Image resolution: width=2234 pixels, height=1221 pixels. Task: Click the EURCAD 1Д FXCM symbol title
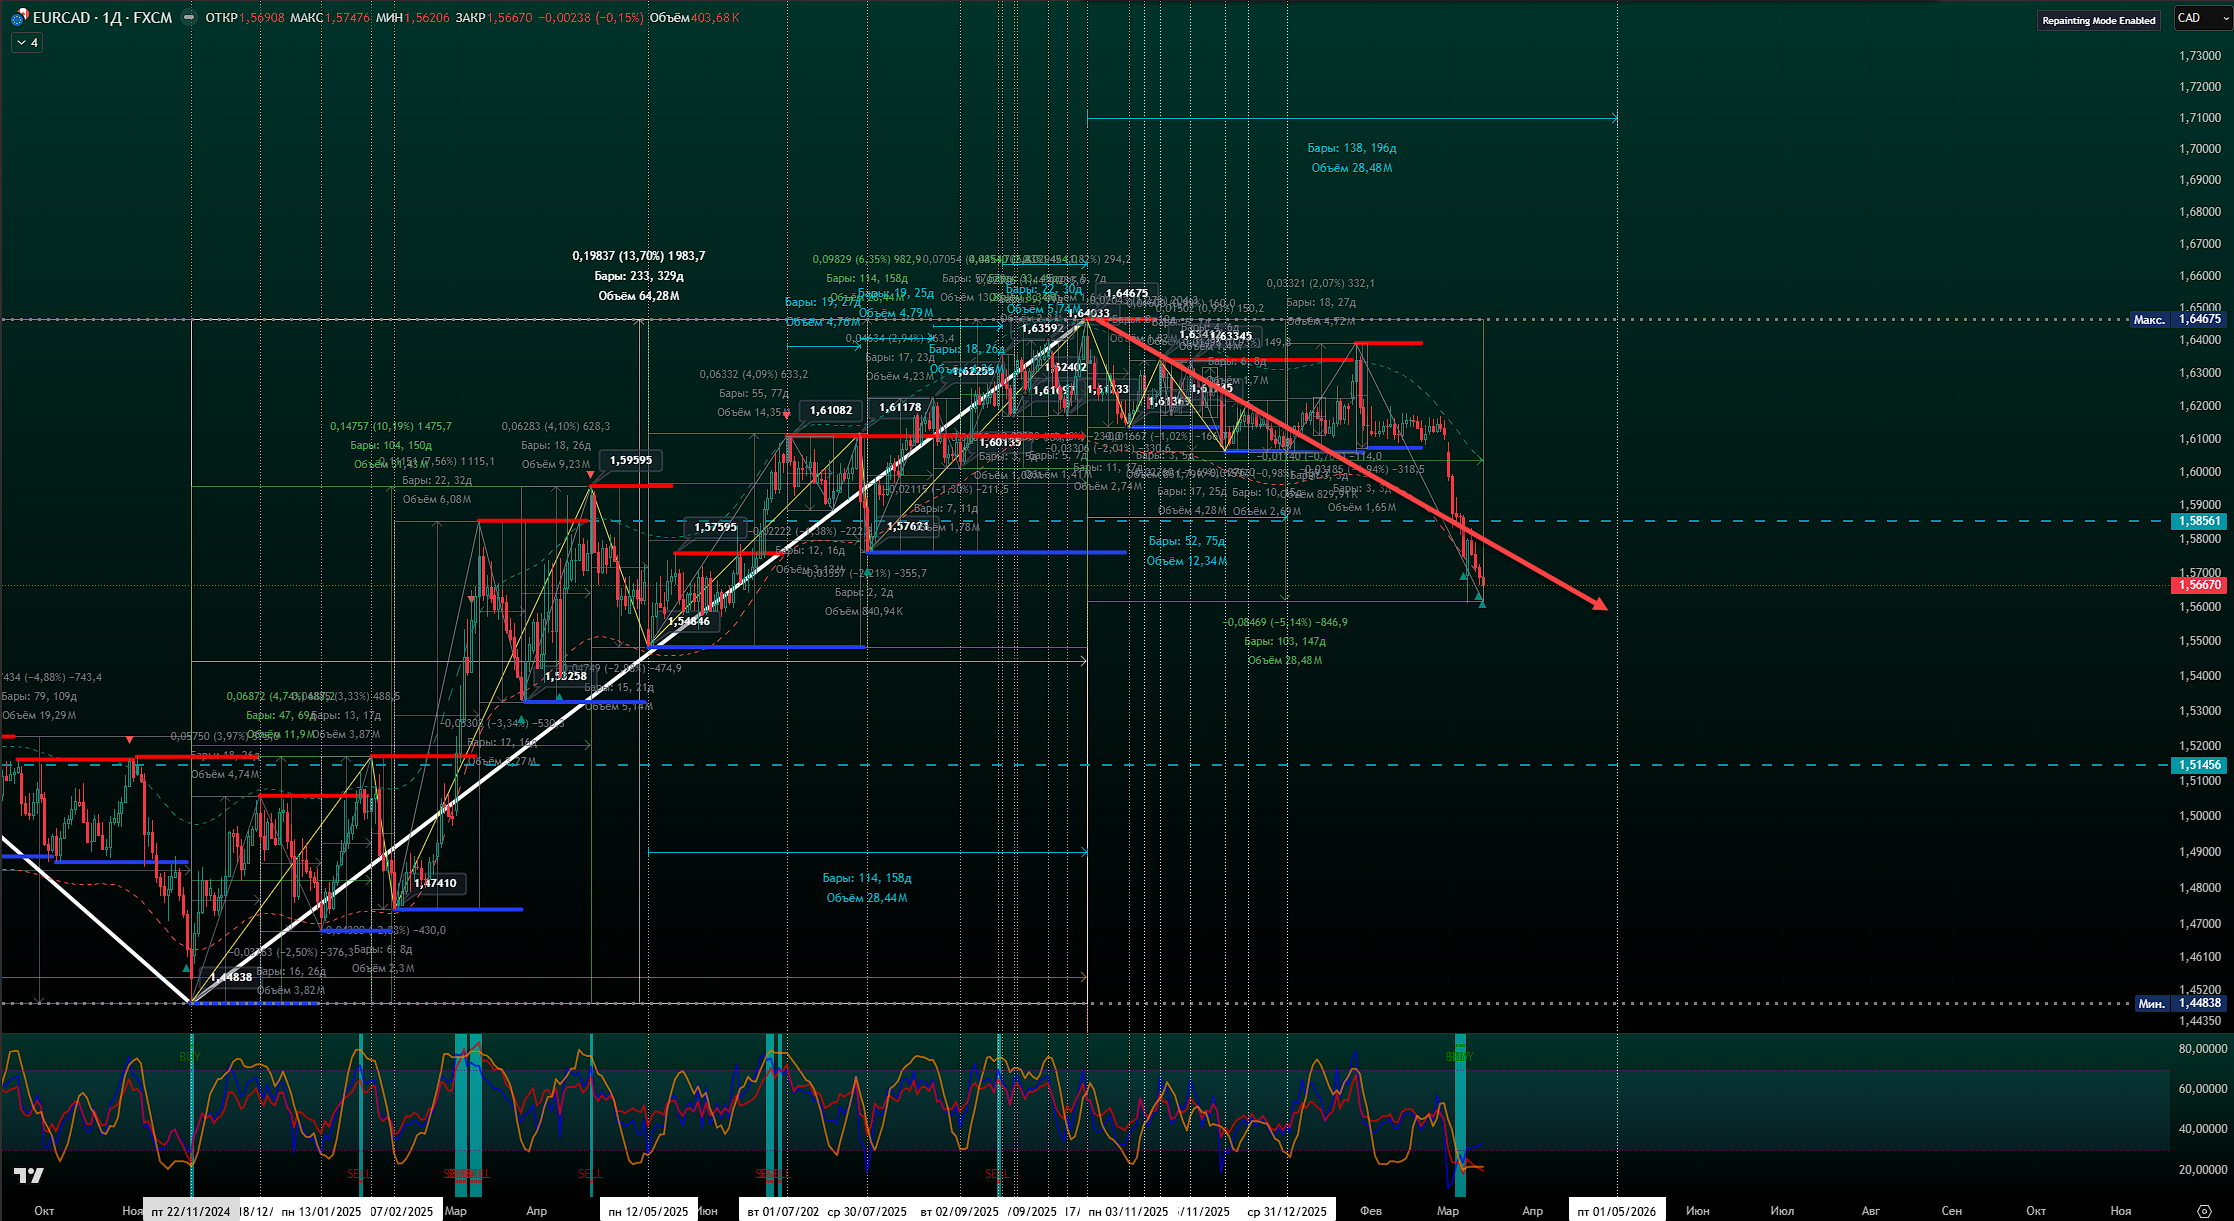pos(102,18)
